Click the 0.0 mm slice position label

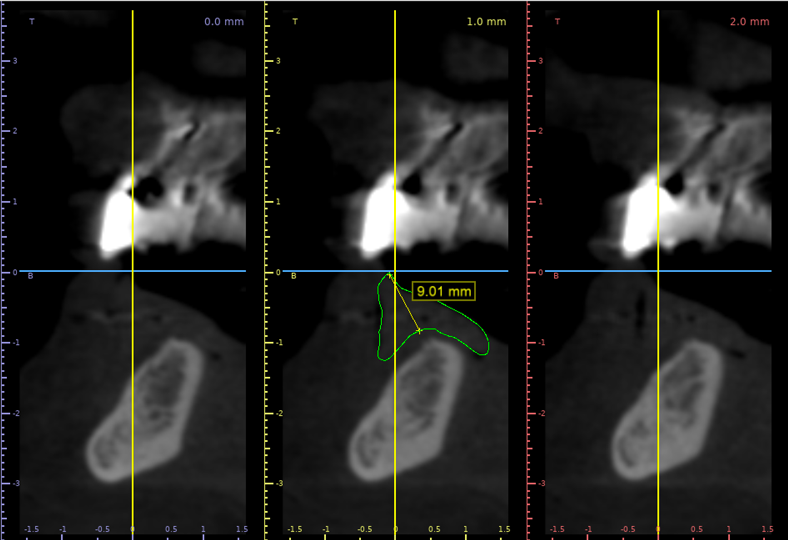(x=225, y=21)
